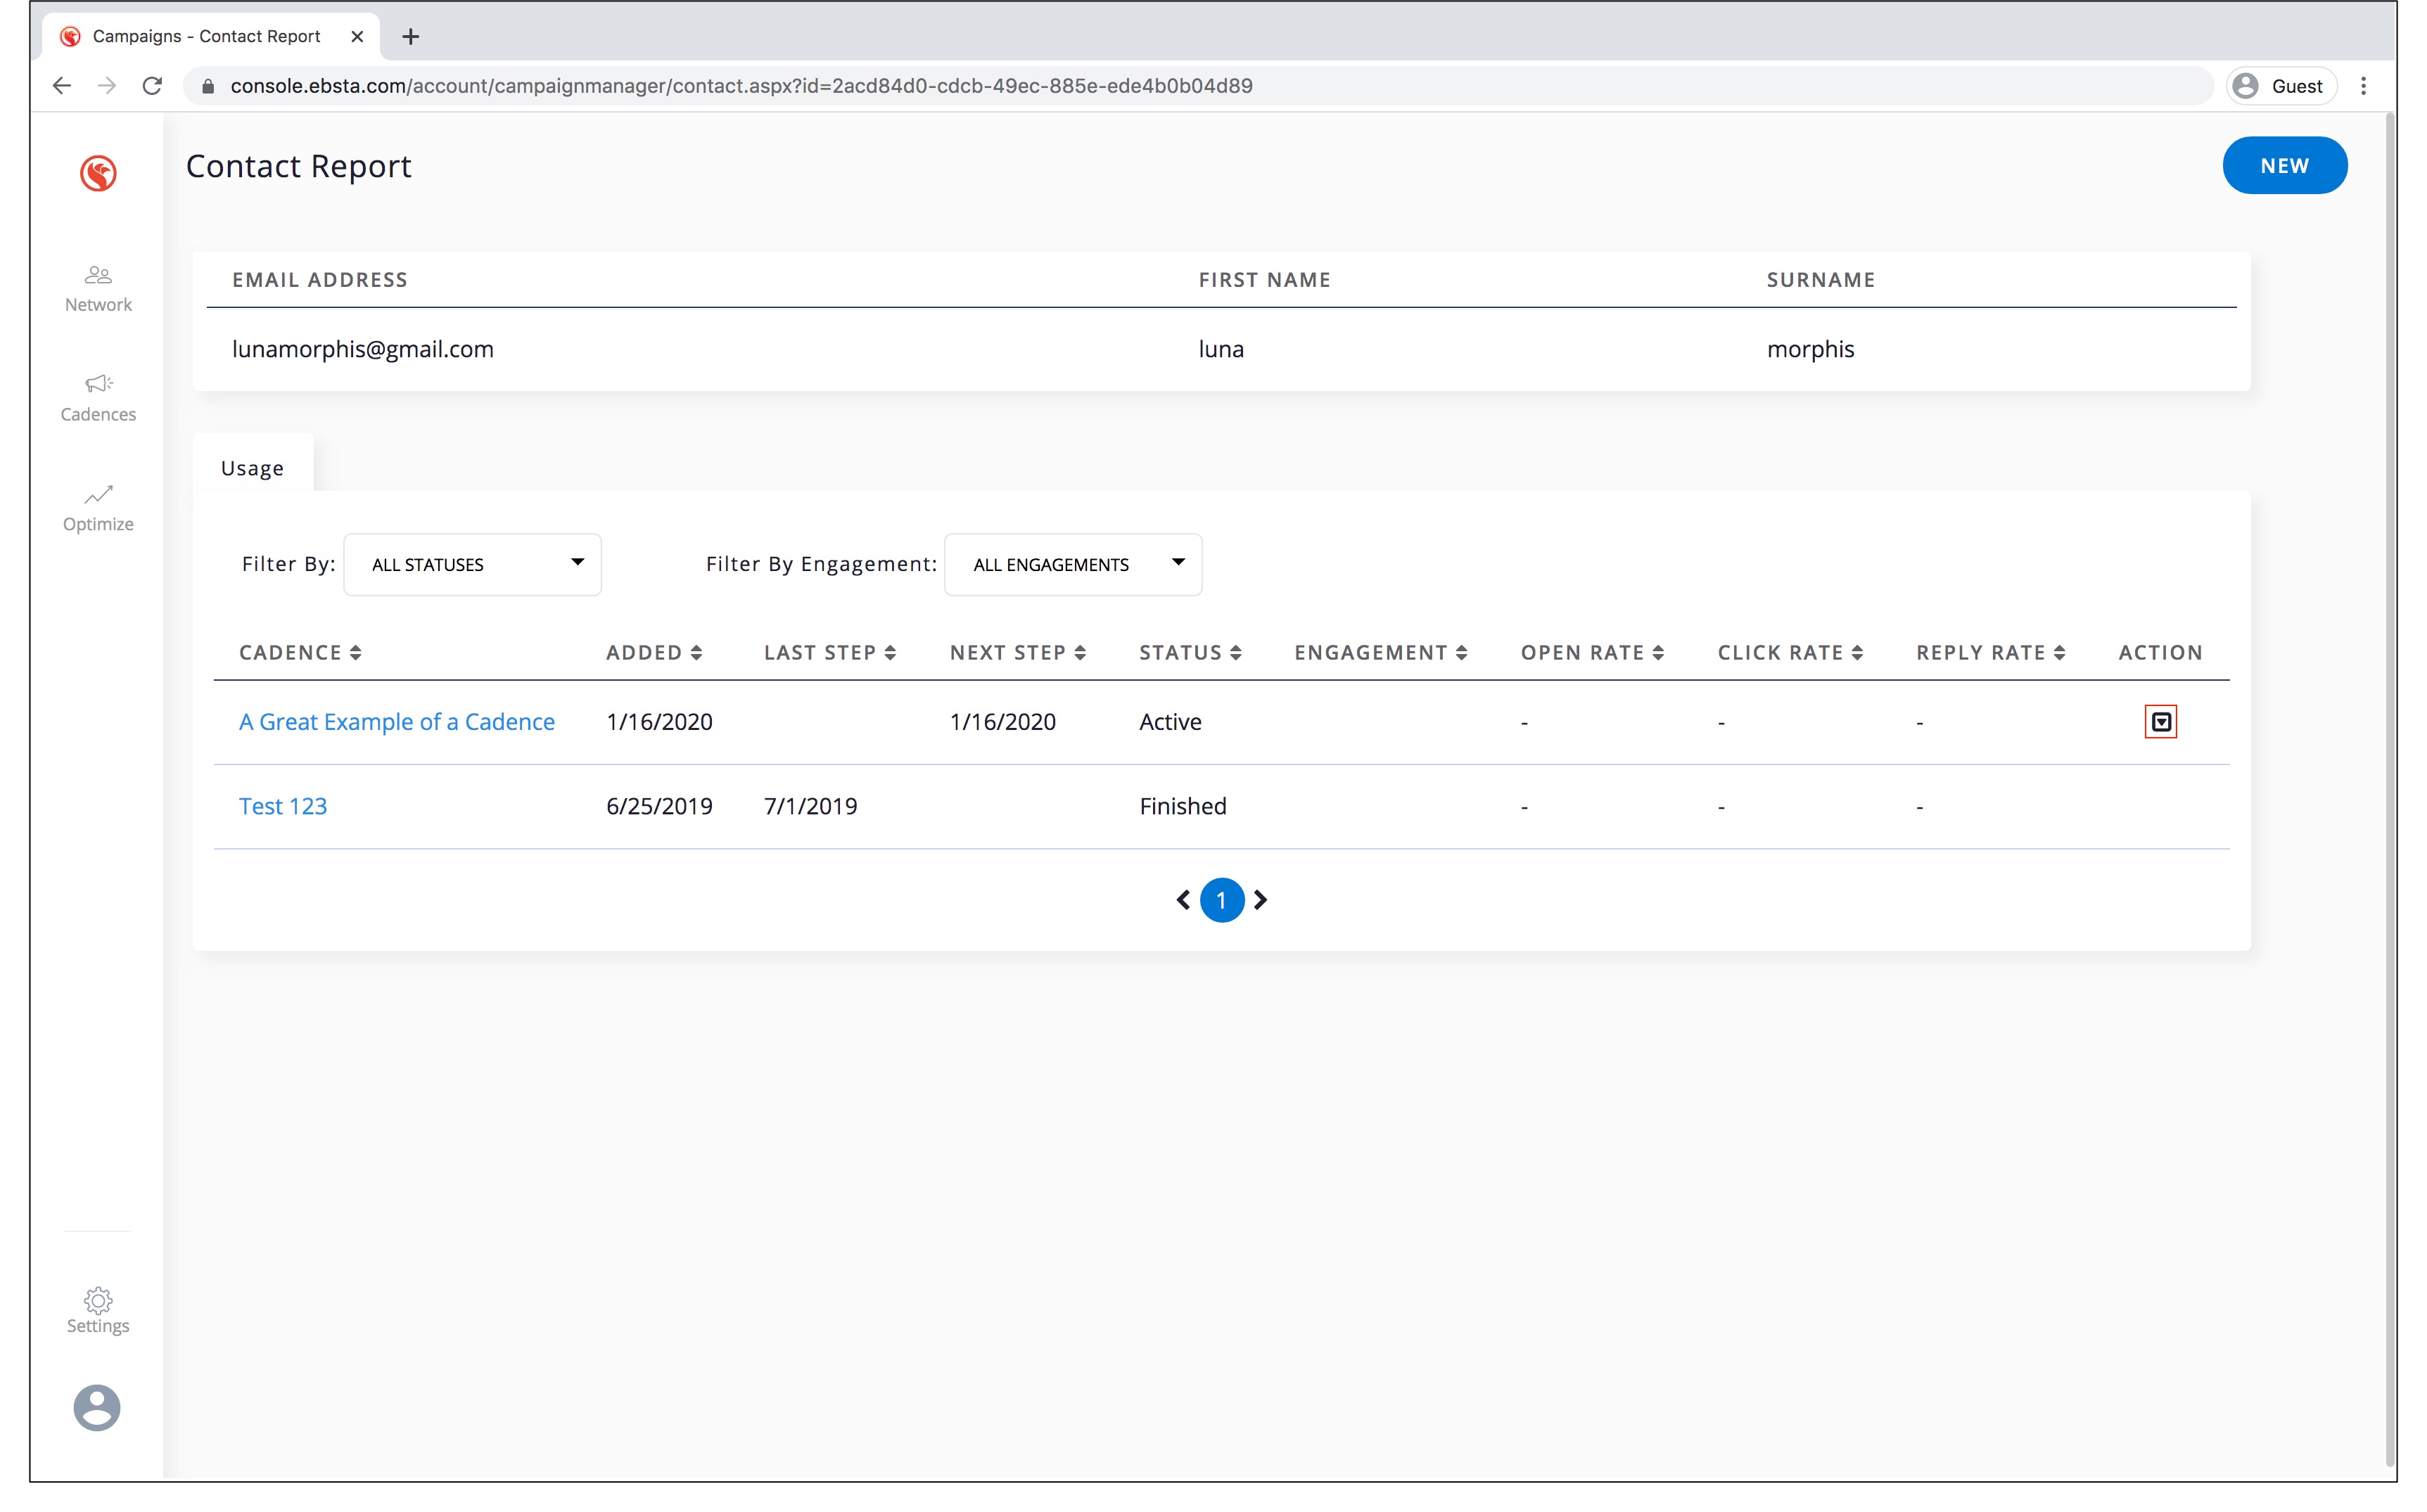Image resolution: width=2427 pixels, height=1512 pixels.
Task: Click the NEW button
Action: pos(2284,165)
